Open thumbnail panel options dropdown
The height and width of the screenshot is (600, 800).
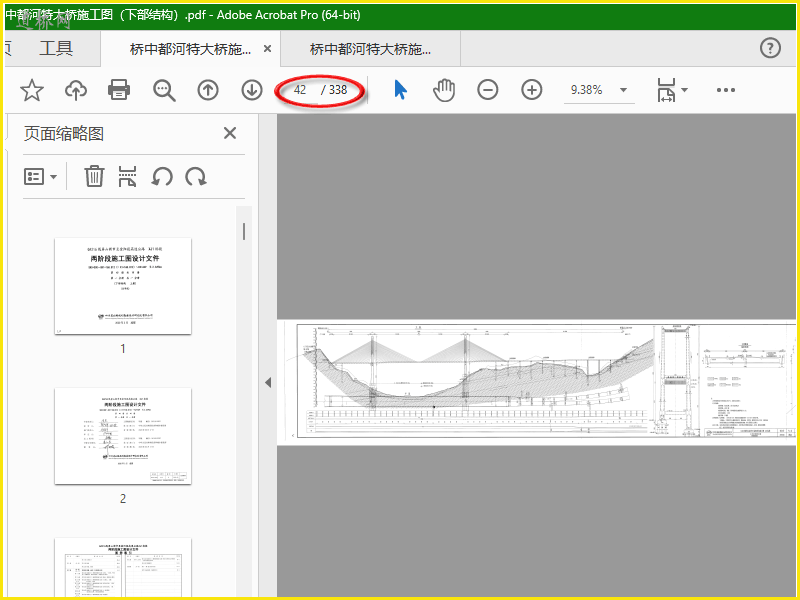[40, 177]
